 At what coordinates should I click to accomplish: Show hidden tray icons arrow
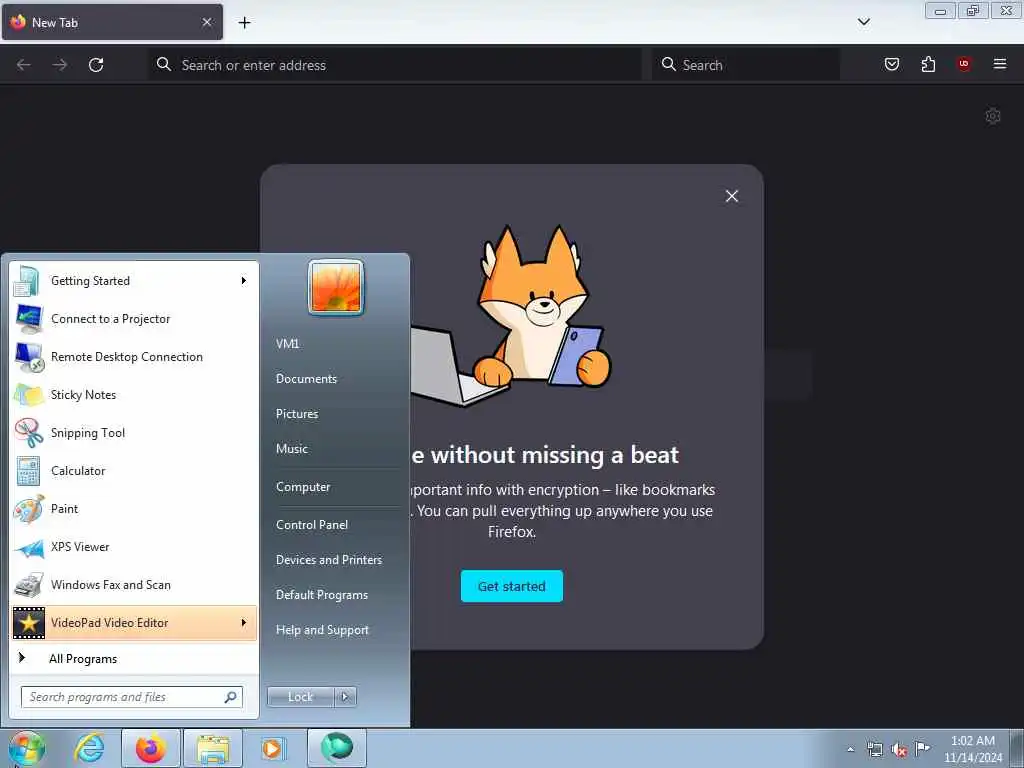[x=850, y=750]
